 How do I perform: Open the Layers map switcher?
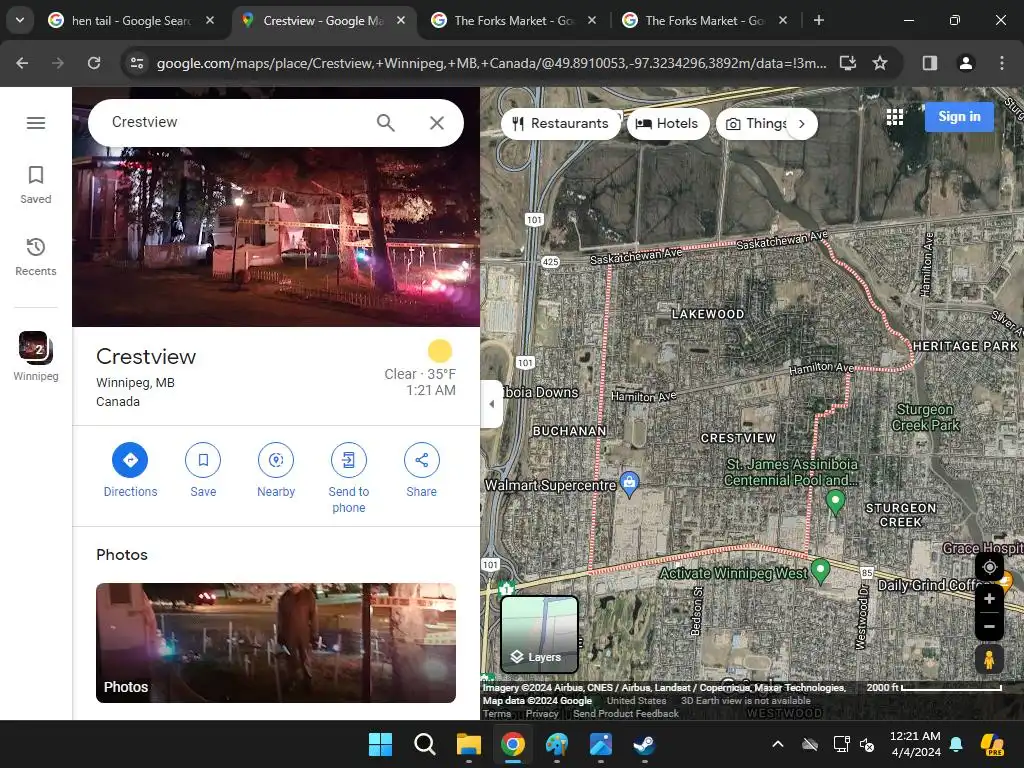point(539,634)
